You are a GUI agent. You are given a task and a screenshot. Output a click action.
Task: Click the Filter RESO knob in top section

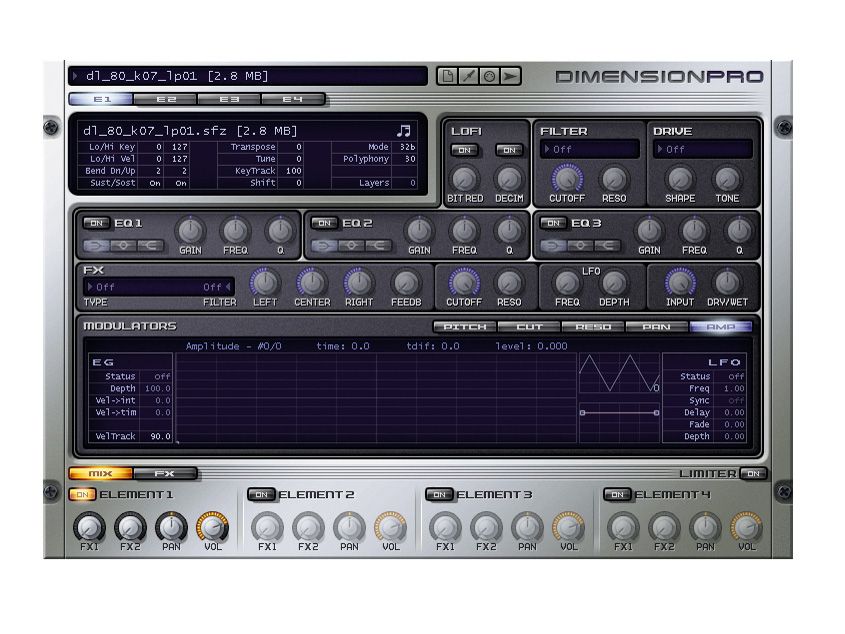614,178
